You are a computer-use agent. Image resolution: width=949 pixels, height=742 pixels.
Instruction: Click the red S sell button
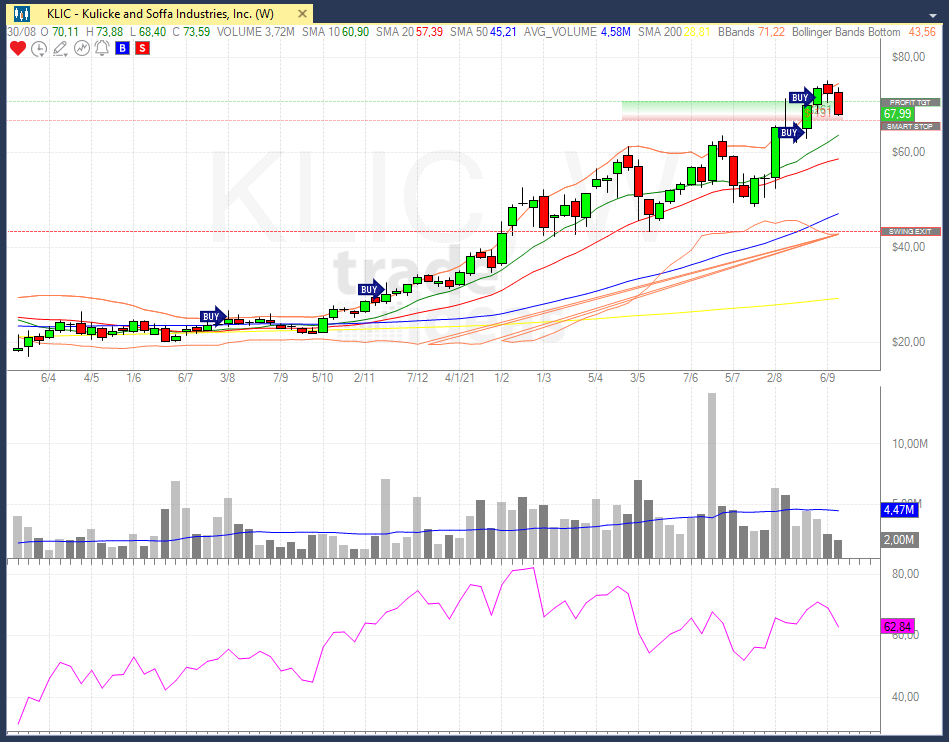point(142,48)
